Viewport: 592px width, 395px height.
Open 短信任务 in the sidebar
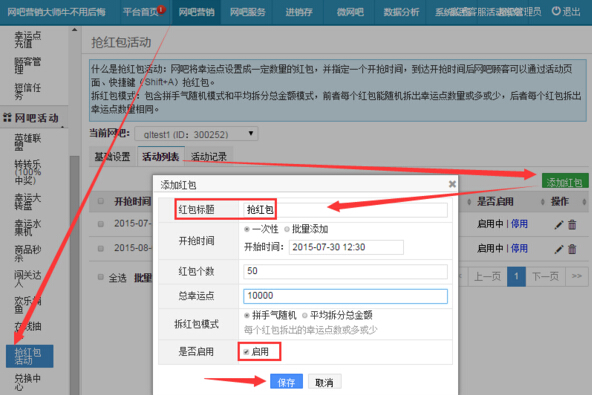click(28, 91)
